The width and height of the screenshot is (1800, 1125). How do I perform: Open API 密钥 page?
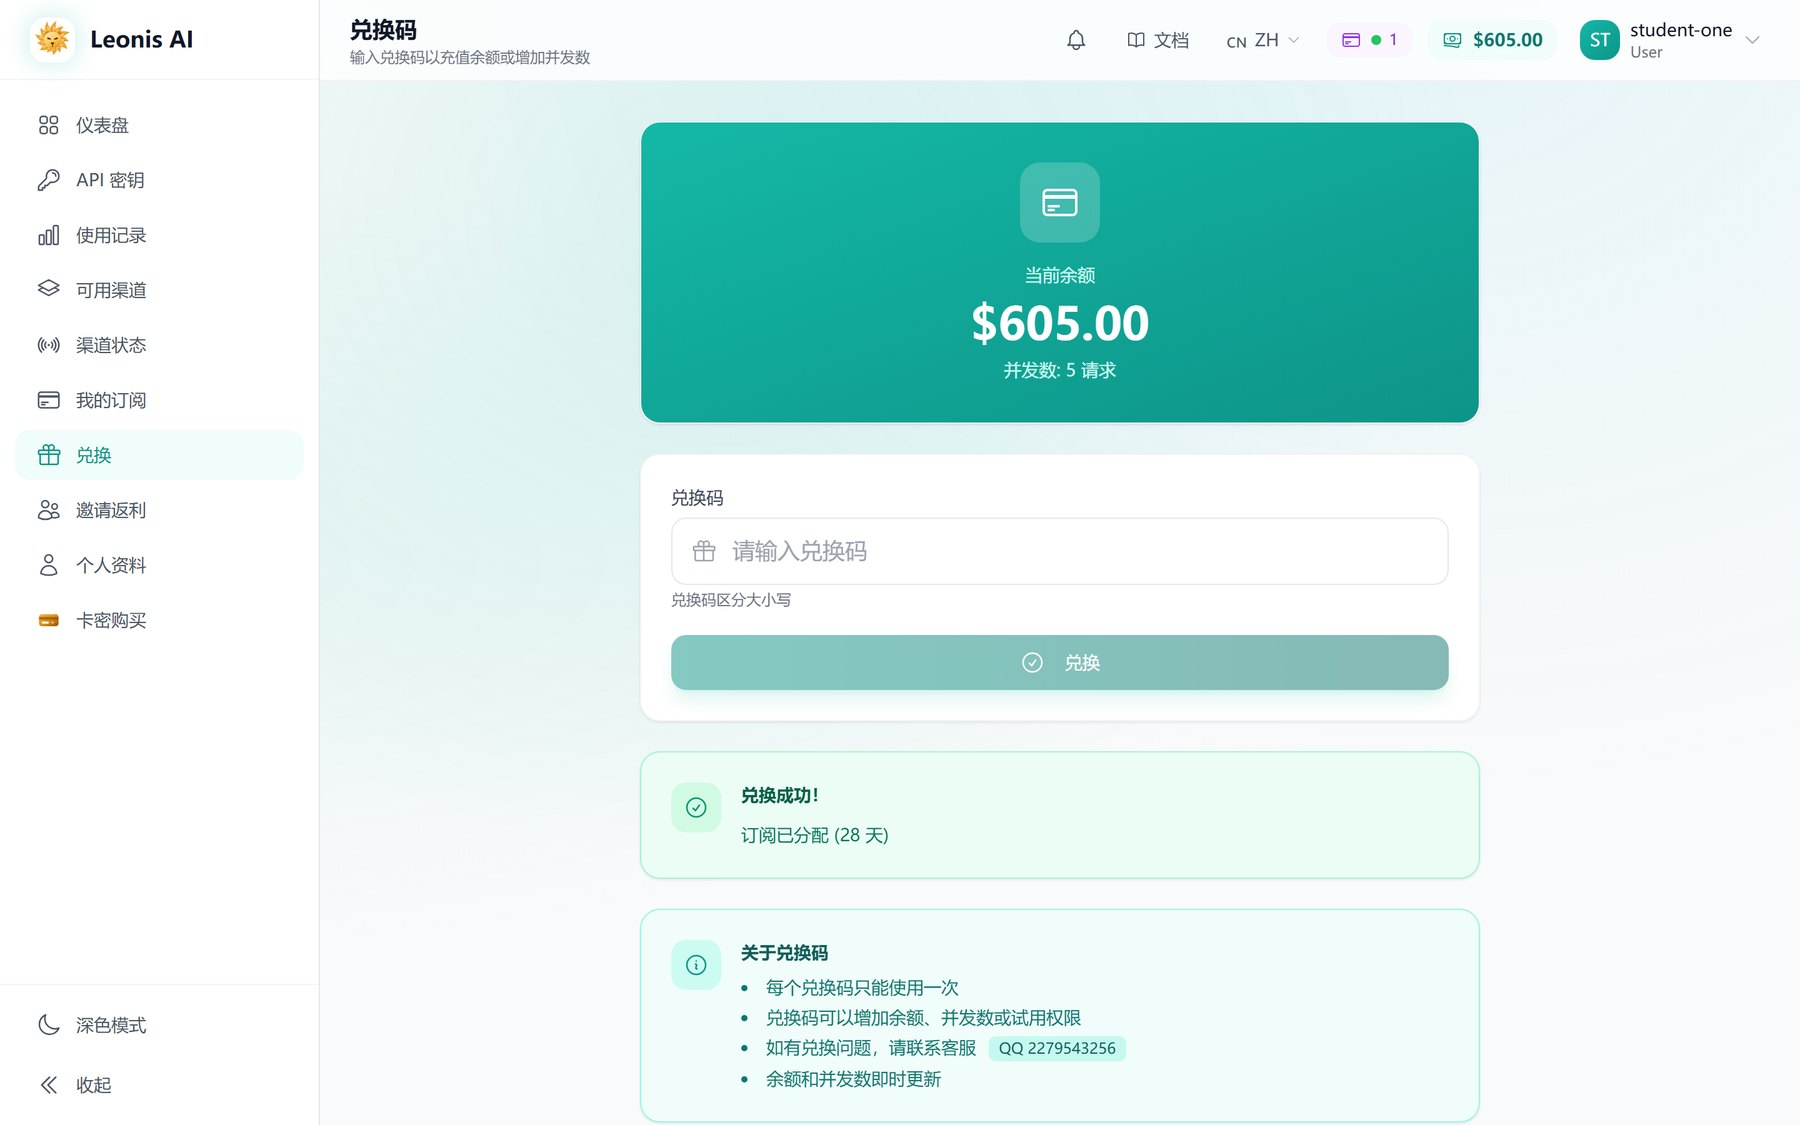point(159,180)
